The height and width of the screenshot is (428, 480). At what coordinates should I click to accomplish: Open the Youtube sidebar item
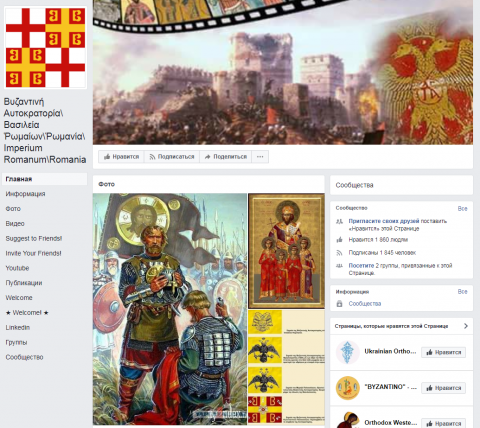[x=17, y=268]
